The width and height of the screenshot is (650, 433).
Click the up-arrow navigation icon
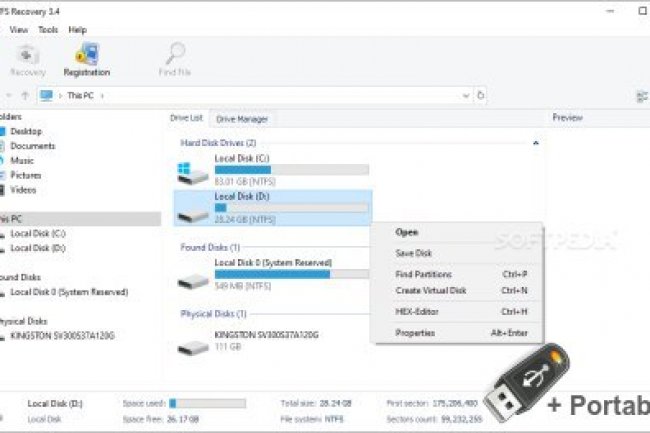click(24, 96)
